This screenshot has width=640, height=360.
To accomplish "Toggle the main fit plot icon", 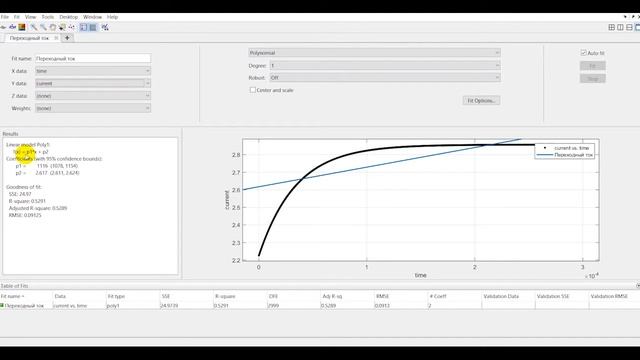I will (x=3, y=27).
